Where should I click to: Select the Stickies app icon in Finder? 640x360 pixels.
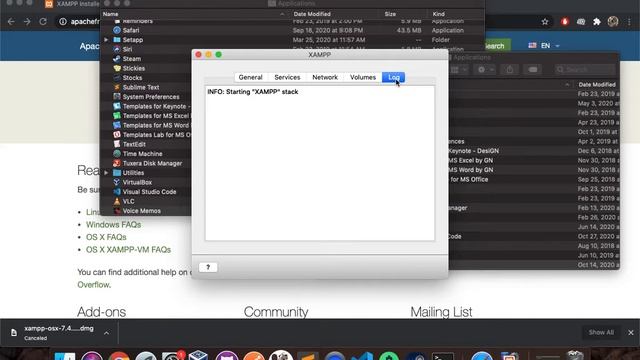[x=117, y=68]
